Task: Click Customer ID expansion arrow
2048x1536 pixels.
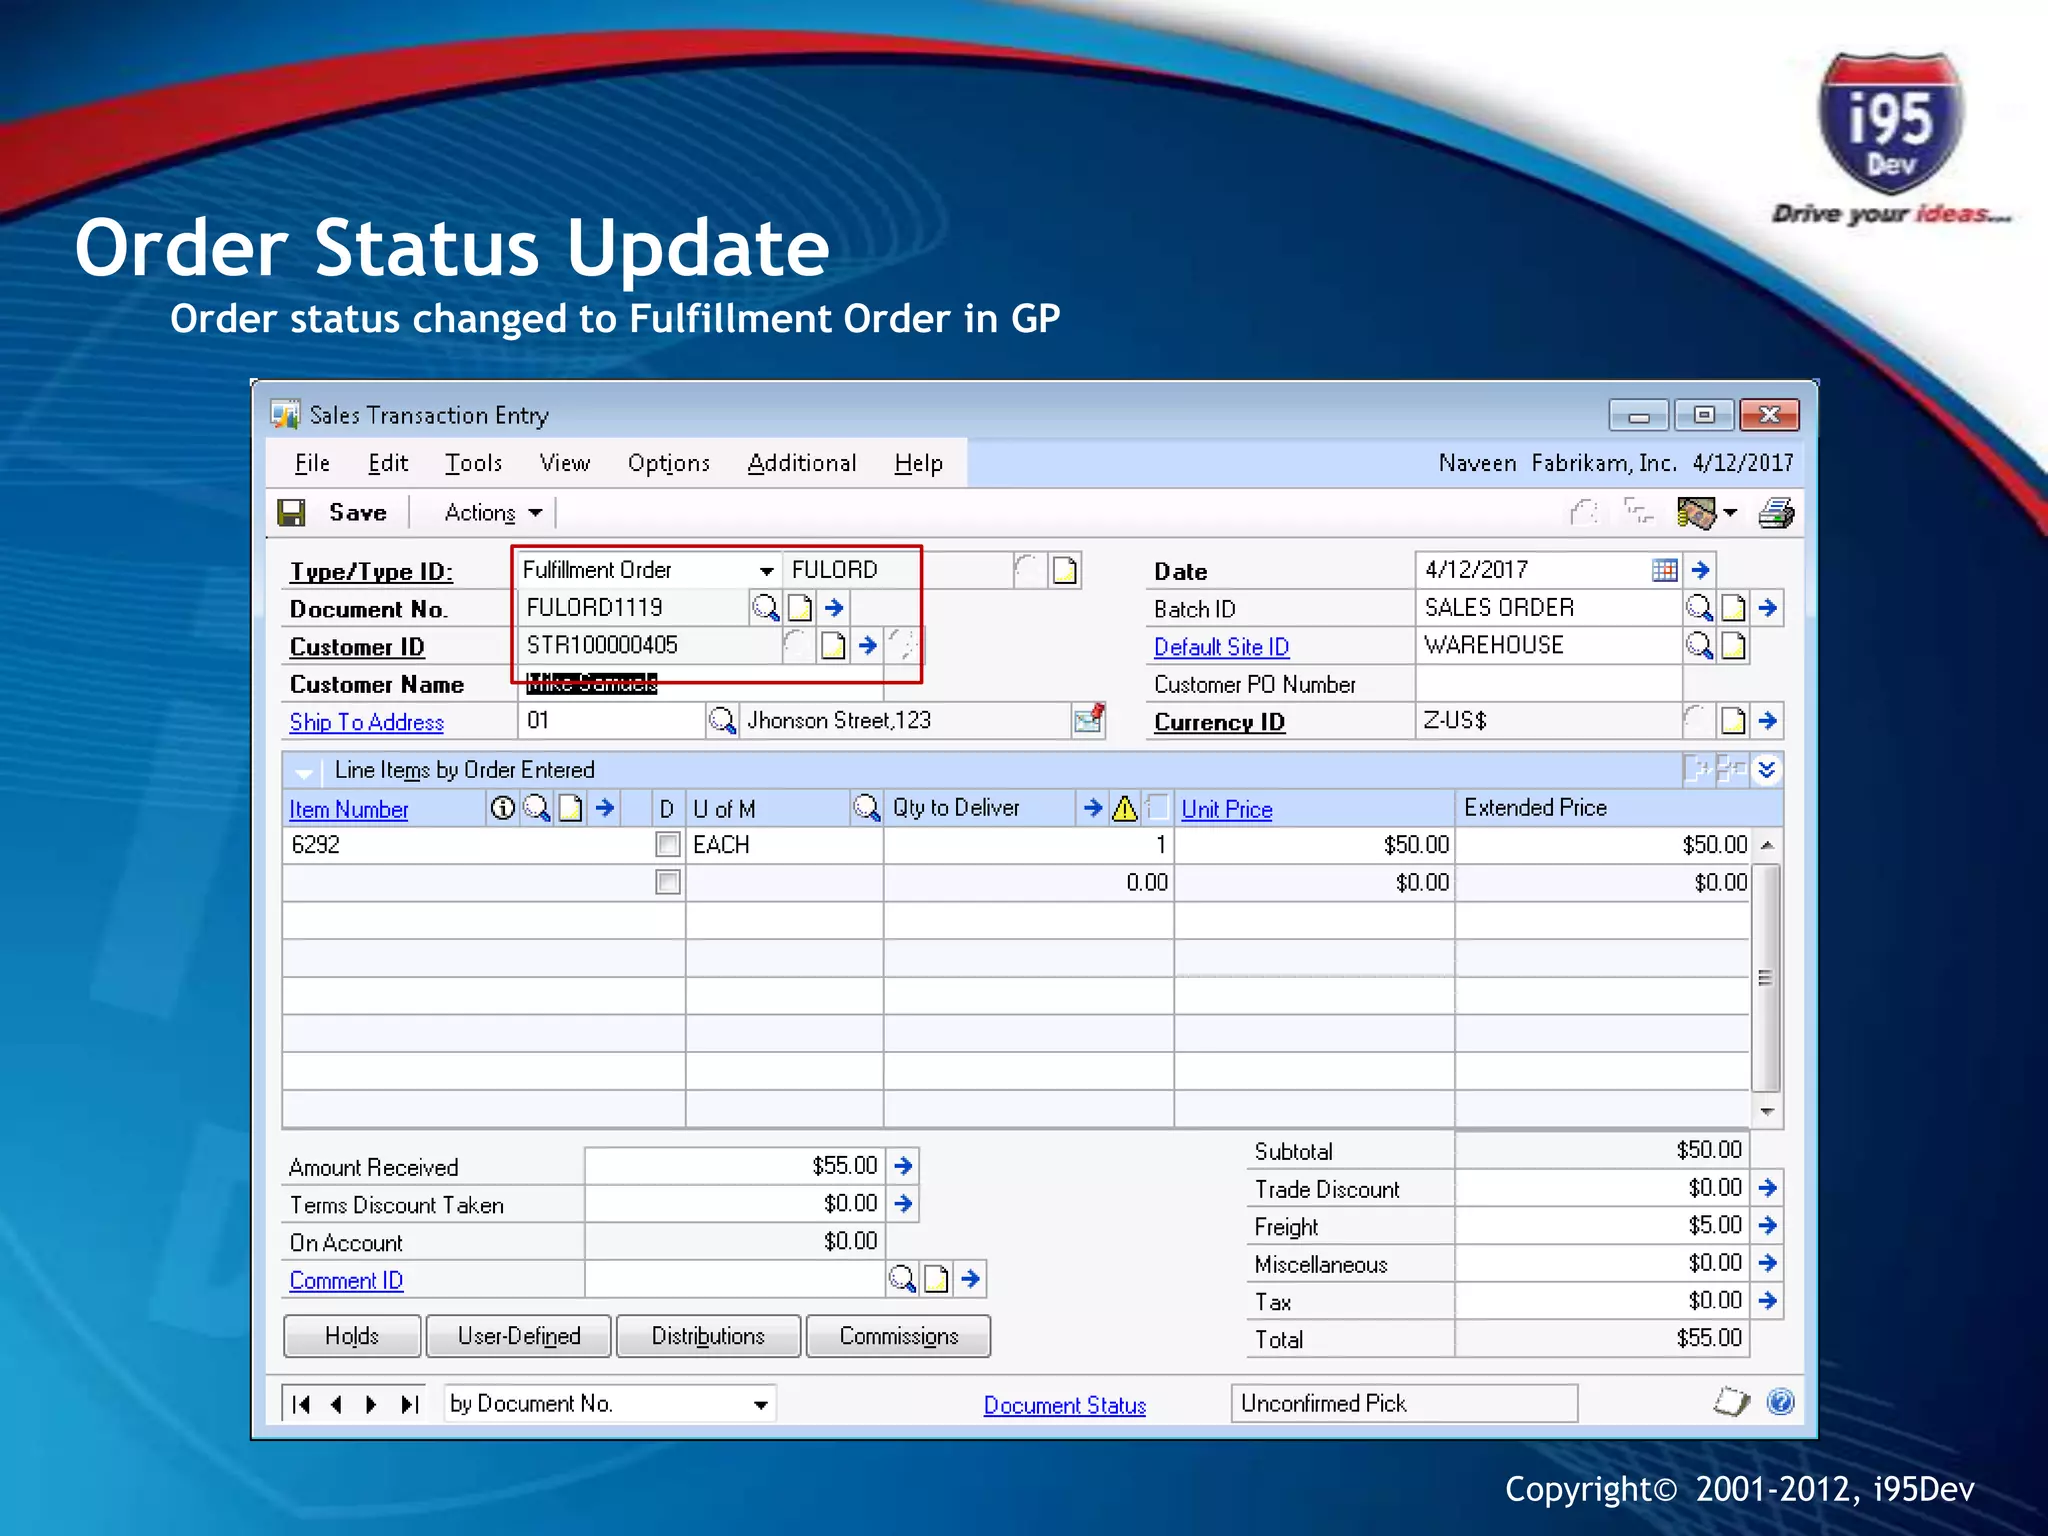Action: click(867, 646)
